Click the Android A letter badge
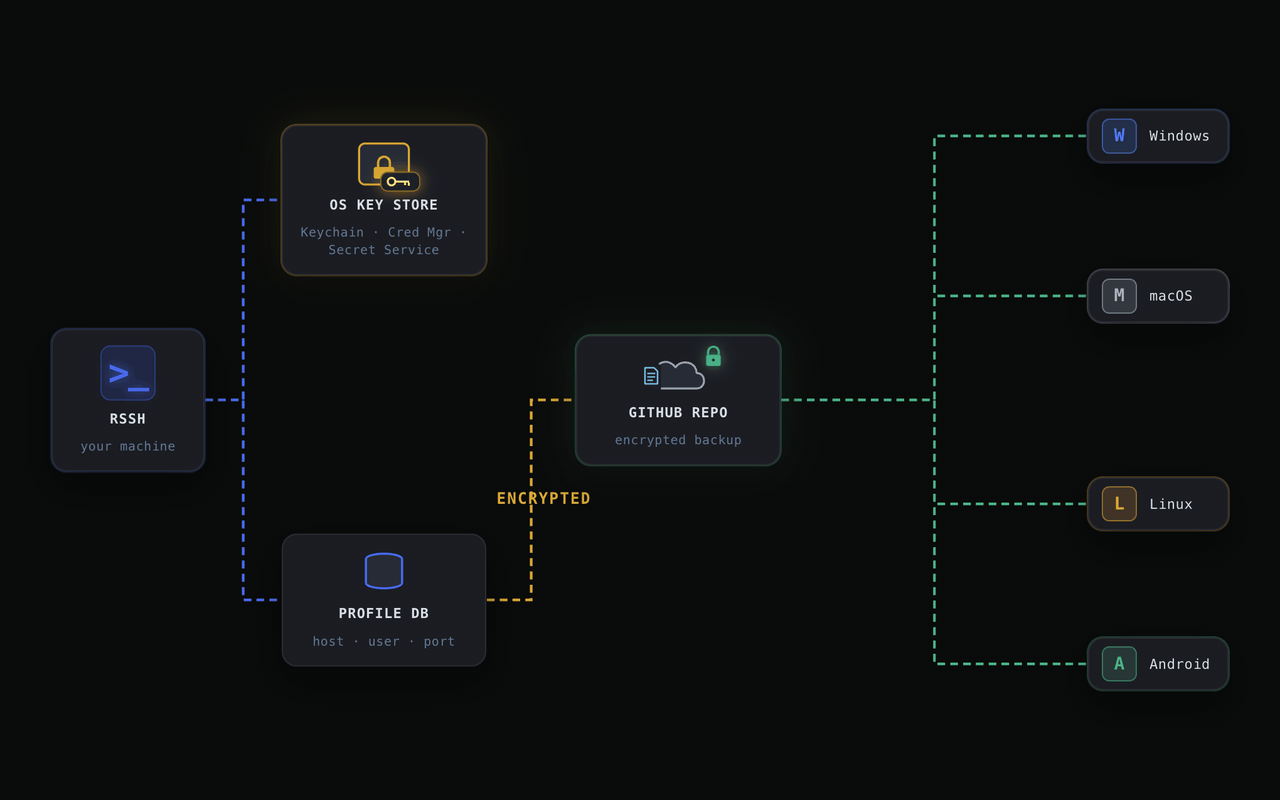Image resolution: width=1280 pixels, height=800 pixels. coord(1119,664)
